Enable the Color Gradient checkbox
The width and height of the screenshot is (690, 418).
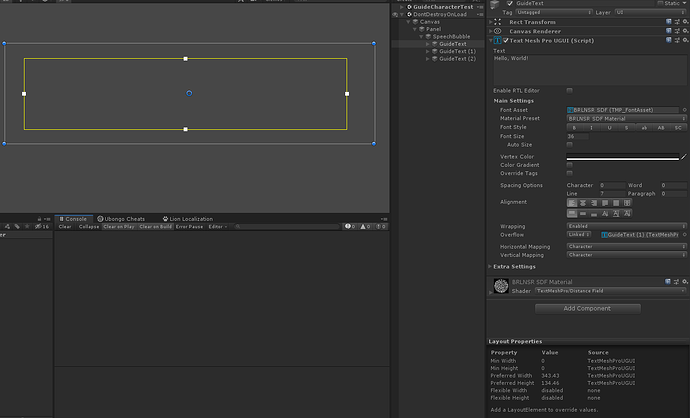(570, 165)
